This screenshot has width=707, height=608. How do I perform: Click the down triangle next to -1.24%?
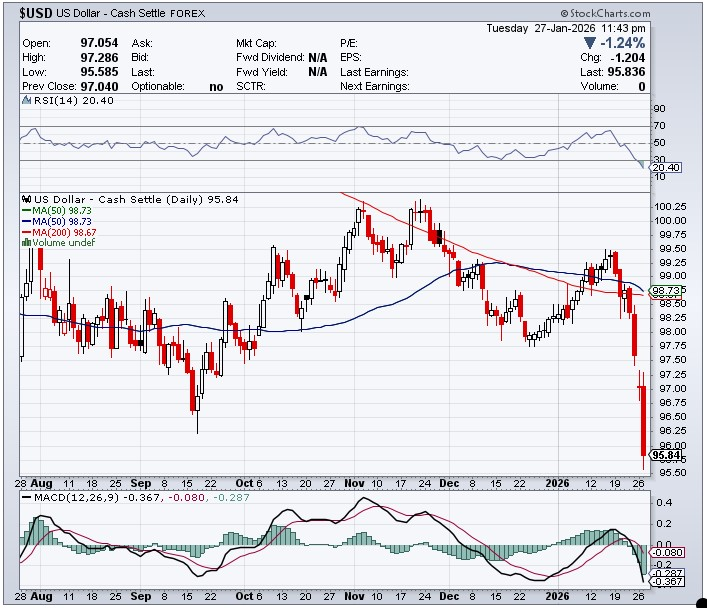click(589, 43)
